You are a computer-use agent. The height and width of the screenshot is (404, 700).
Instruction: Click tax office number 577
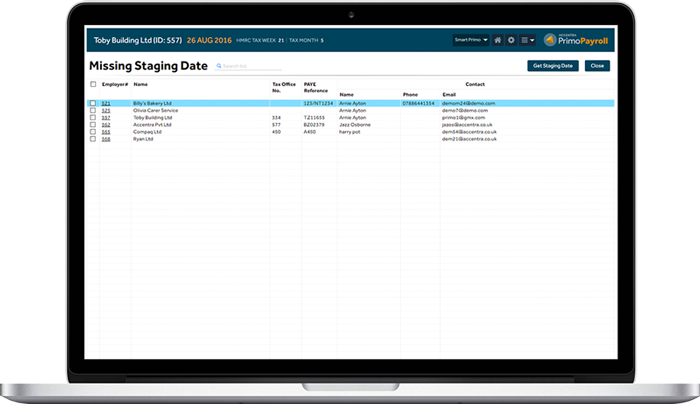[x=276, y=125]
